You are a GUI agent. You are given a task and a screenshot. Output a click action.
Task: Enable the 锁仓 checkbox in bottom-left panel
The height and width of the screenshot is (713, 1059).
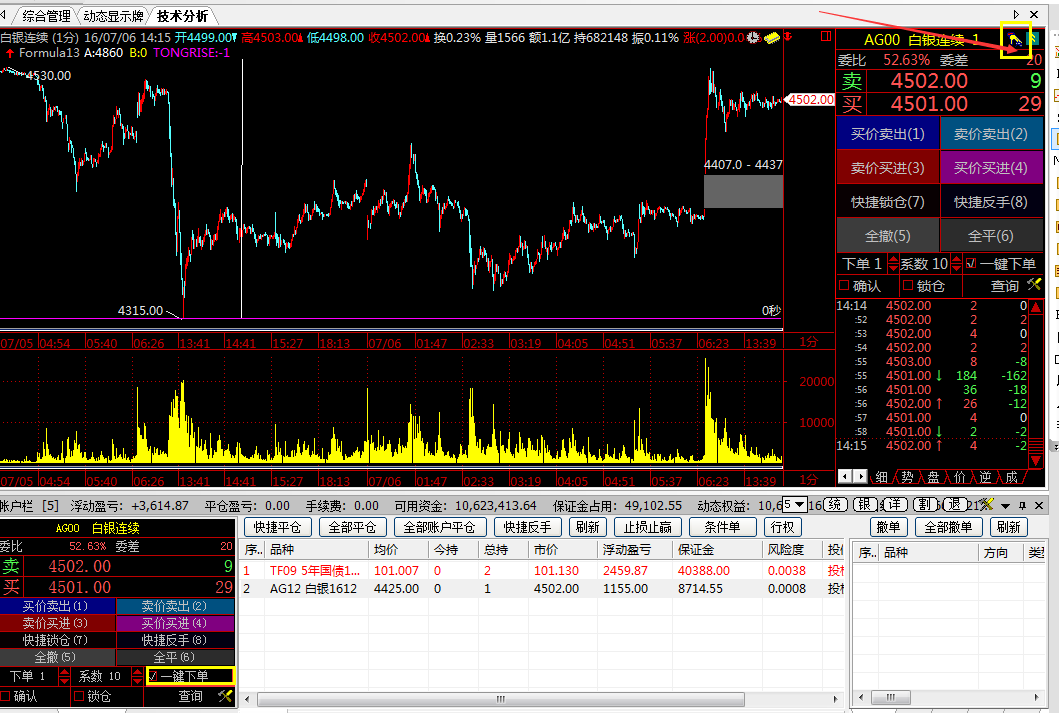78,696
